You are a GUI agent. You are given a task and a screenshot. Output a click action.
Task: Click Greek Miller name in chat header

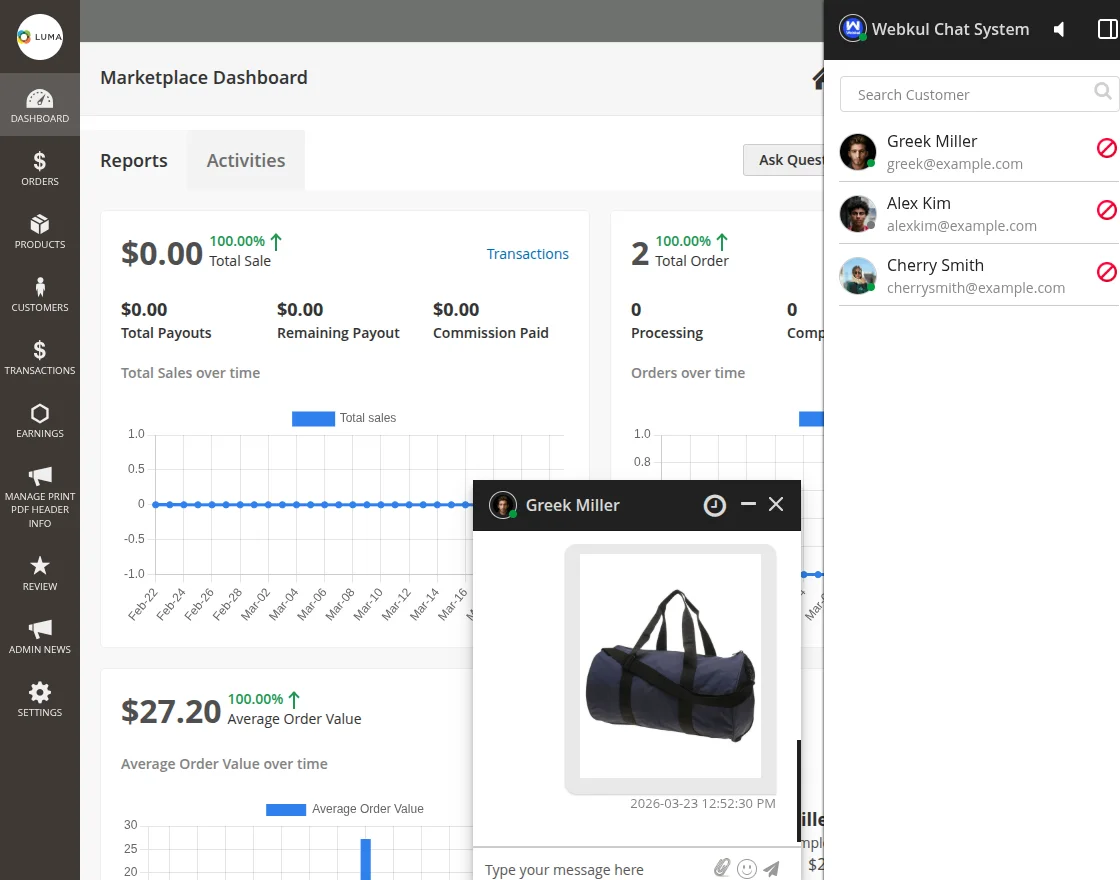pyautogui.click(x=572, y=505)
